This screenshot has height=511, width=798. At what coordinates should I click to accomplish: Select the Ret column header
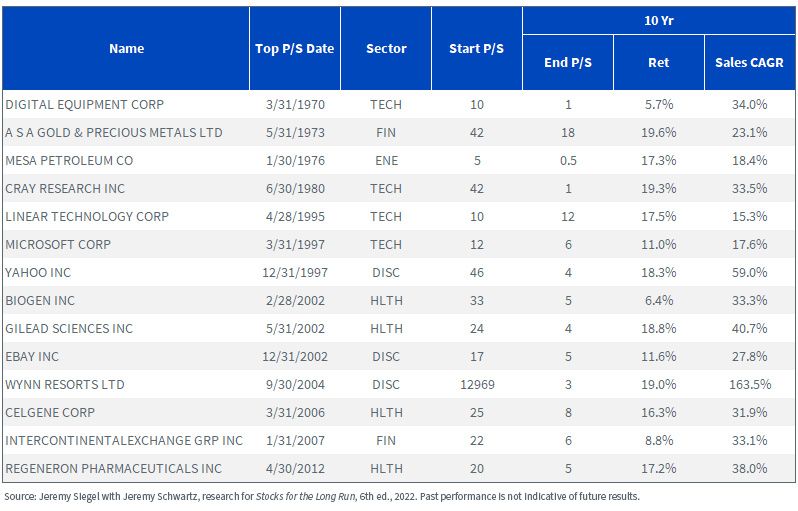point(659,63)
